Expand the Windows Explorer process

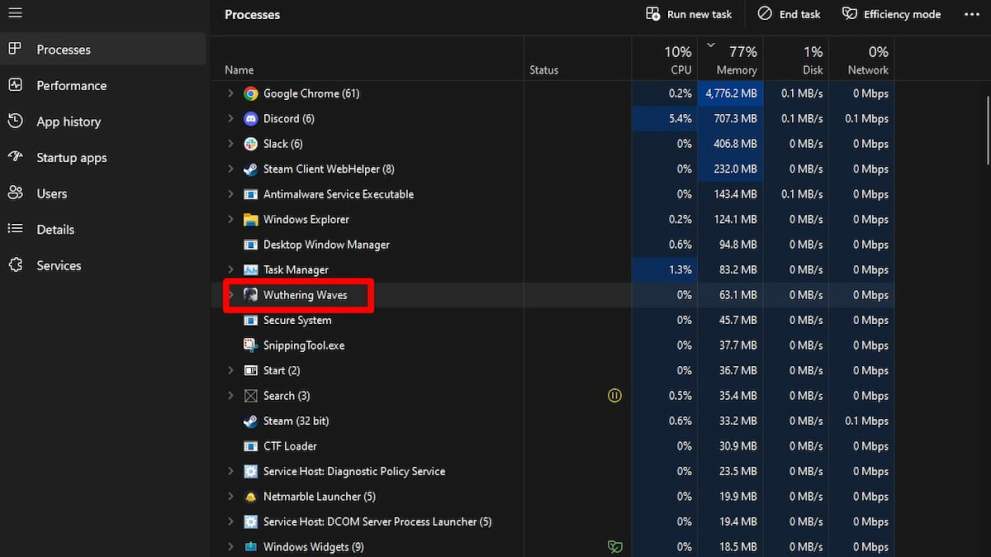[x=231, y=219]
